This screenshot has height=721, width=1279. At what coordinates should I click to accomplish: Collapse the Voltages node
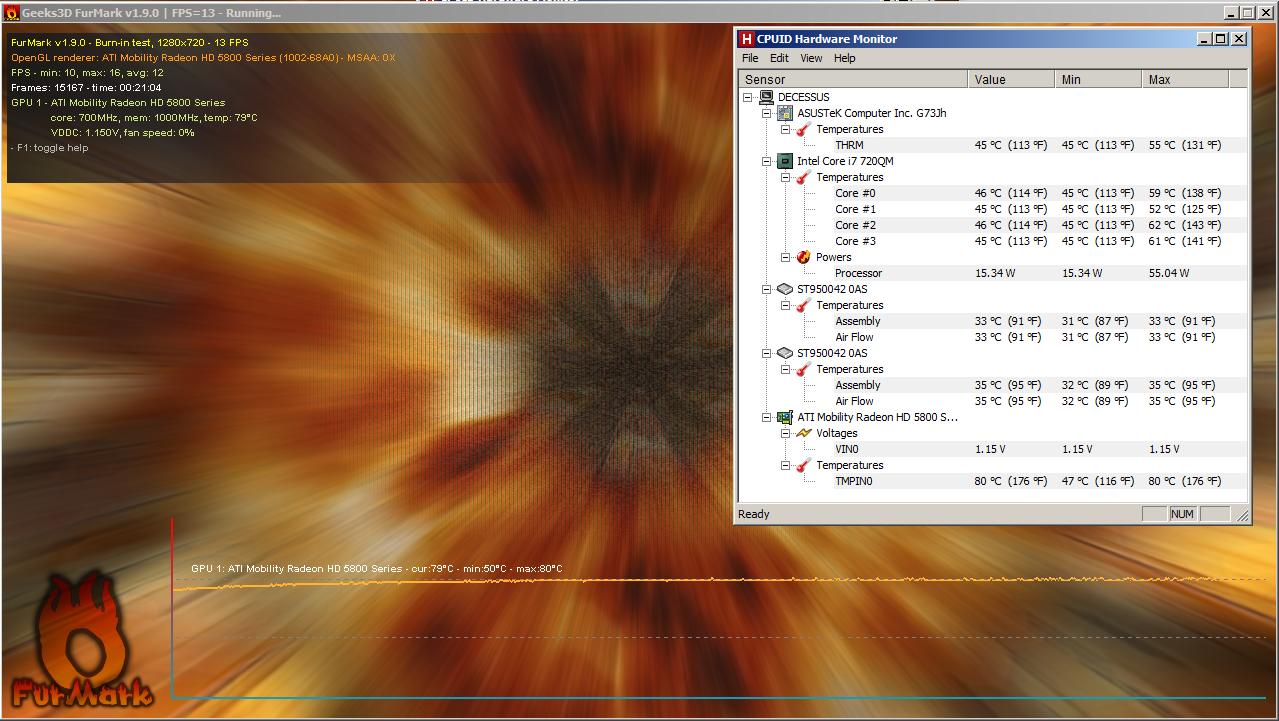tap(786, 433)
